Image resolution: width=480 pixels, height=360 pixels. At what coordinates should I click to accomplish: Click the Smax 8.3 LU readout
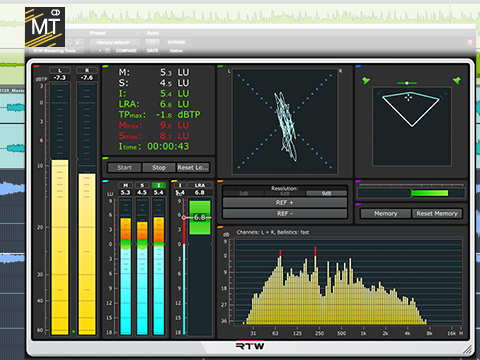coord(154,136)
